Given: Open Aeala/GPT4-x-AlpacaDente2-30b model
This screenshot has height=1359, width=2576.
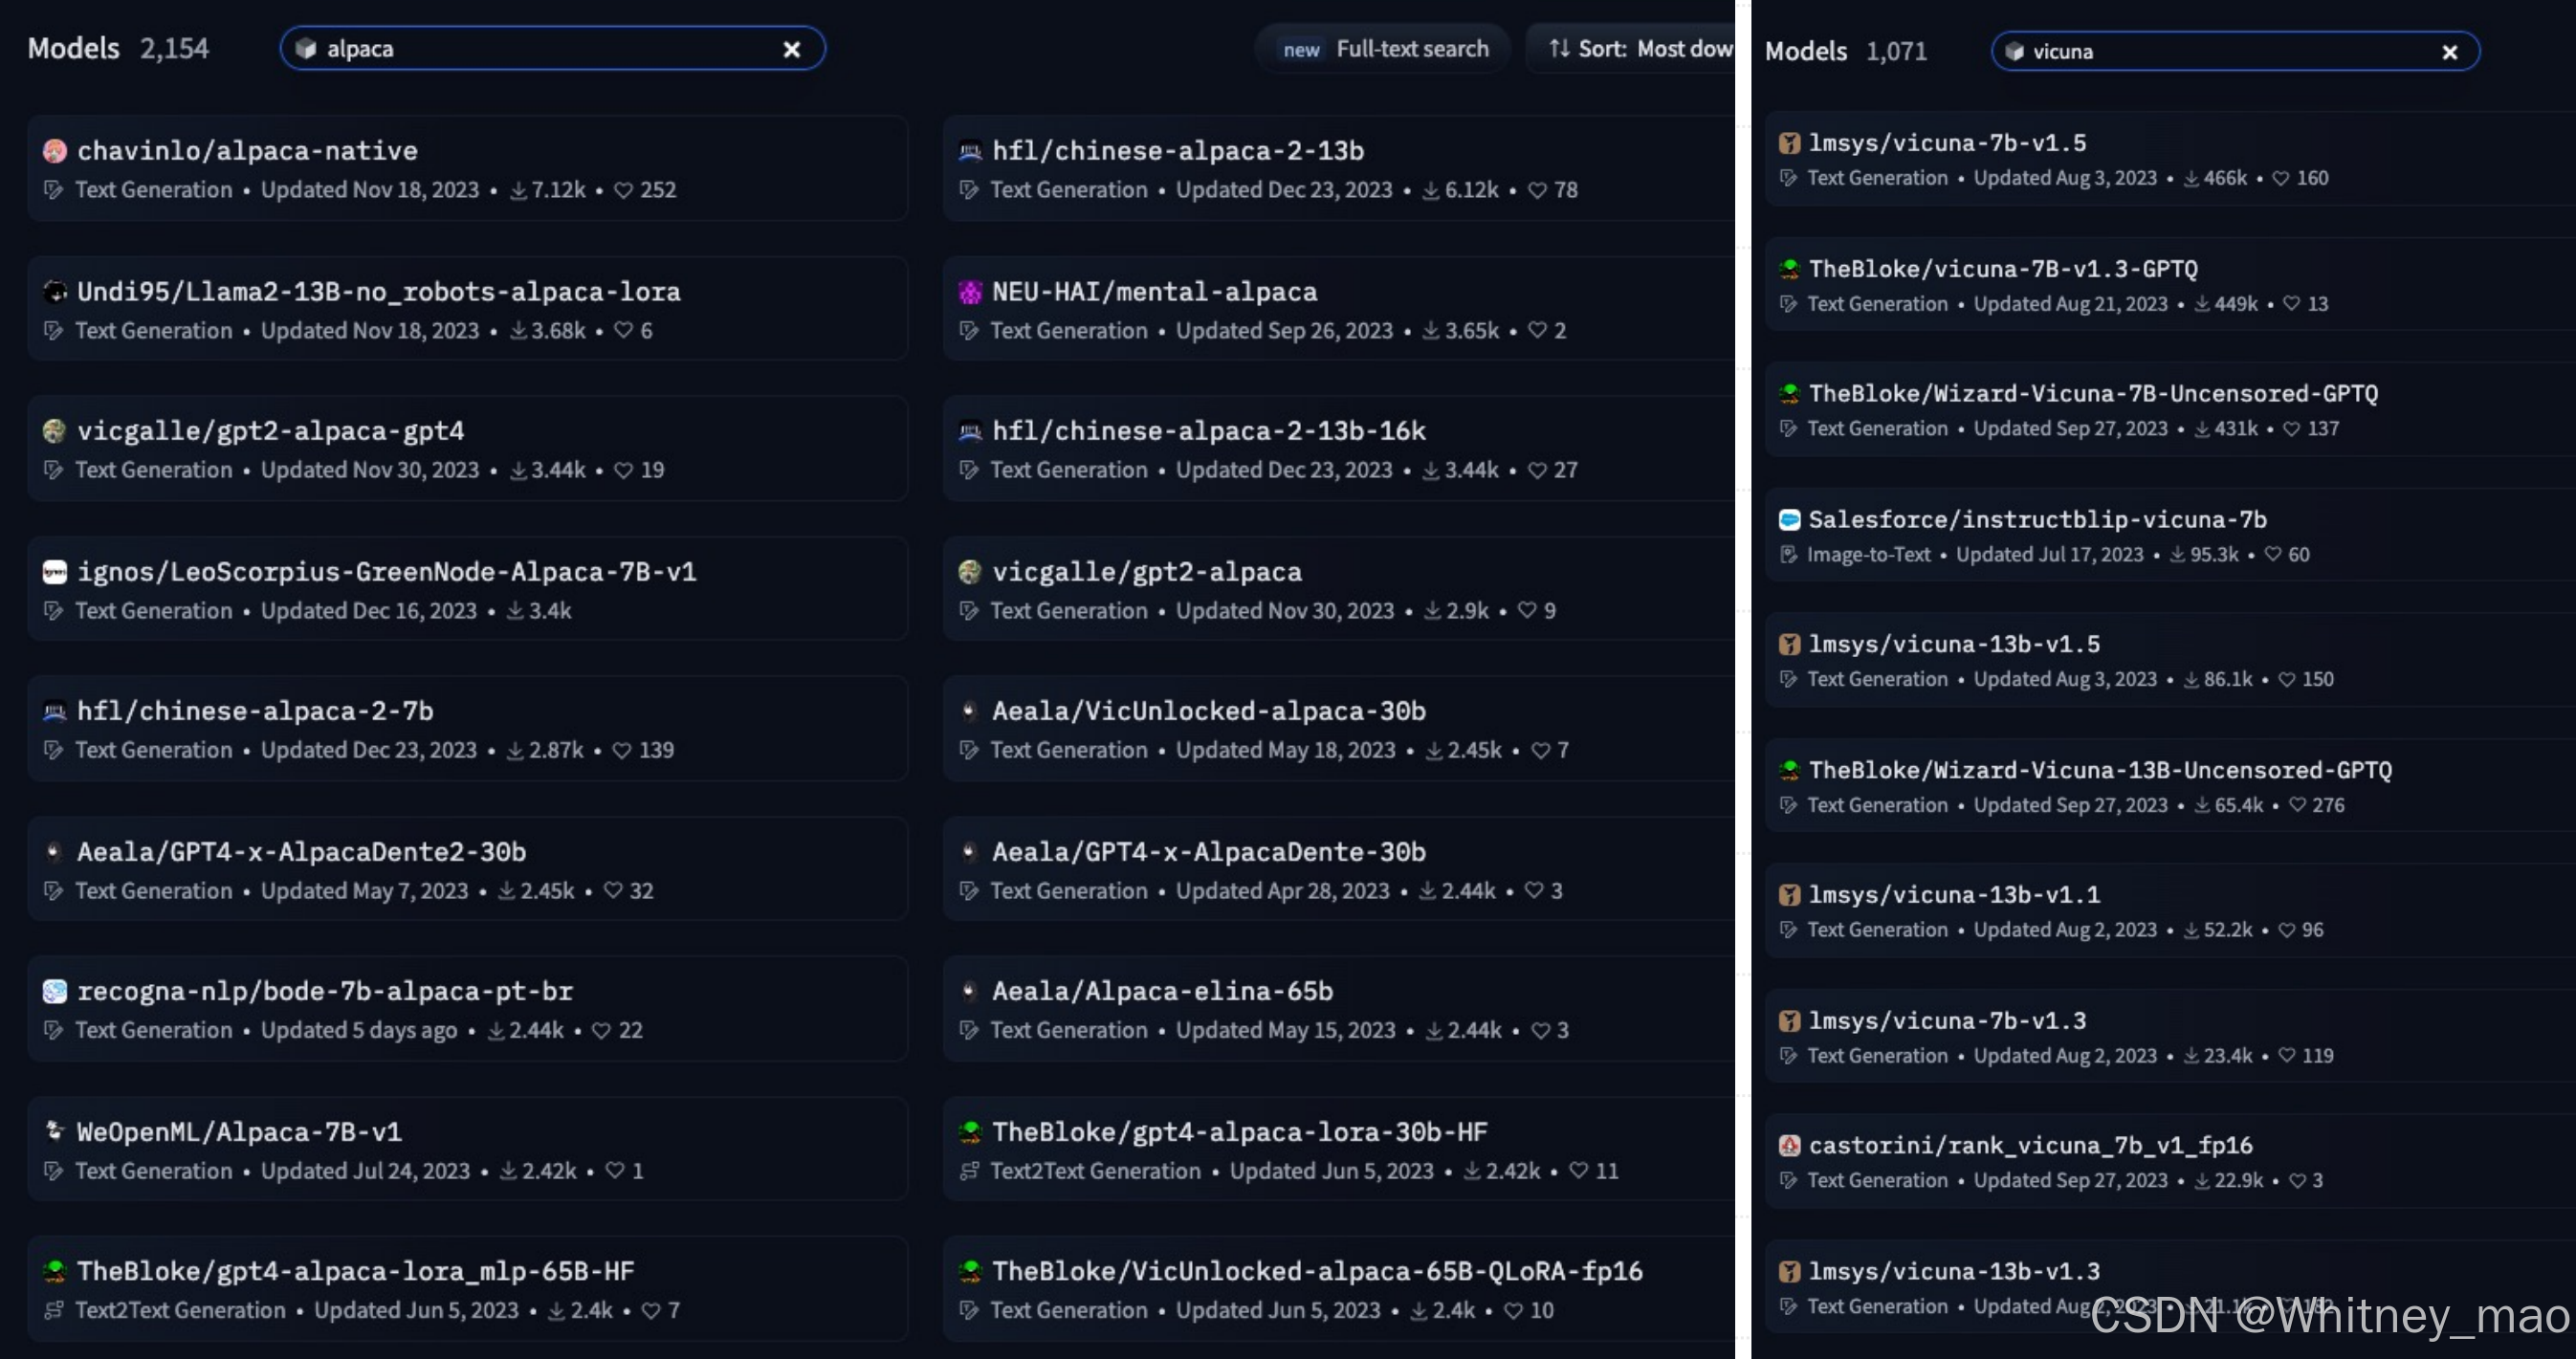Looking at the screenshot, I should (x=301, y=852).
